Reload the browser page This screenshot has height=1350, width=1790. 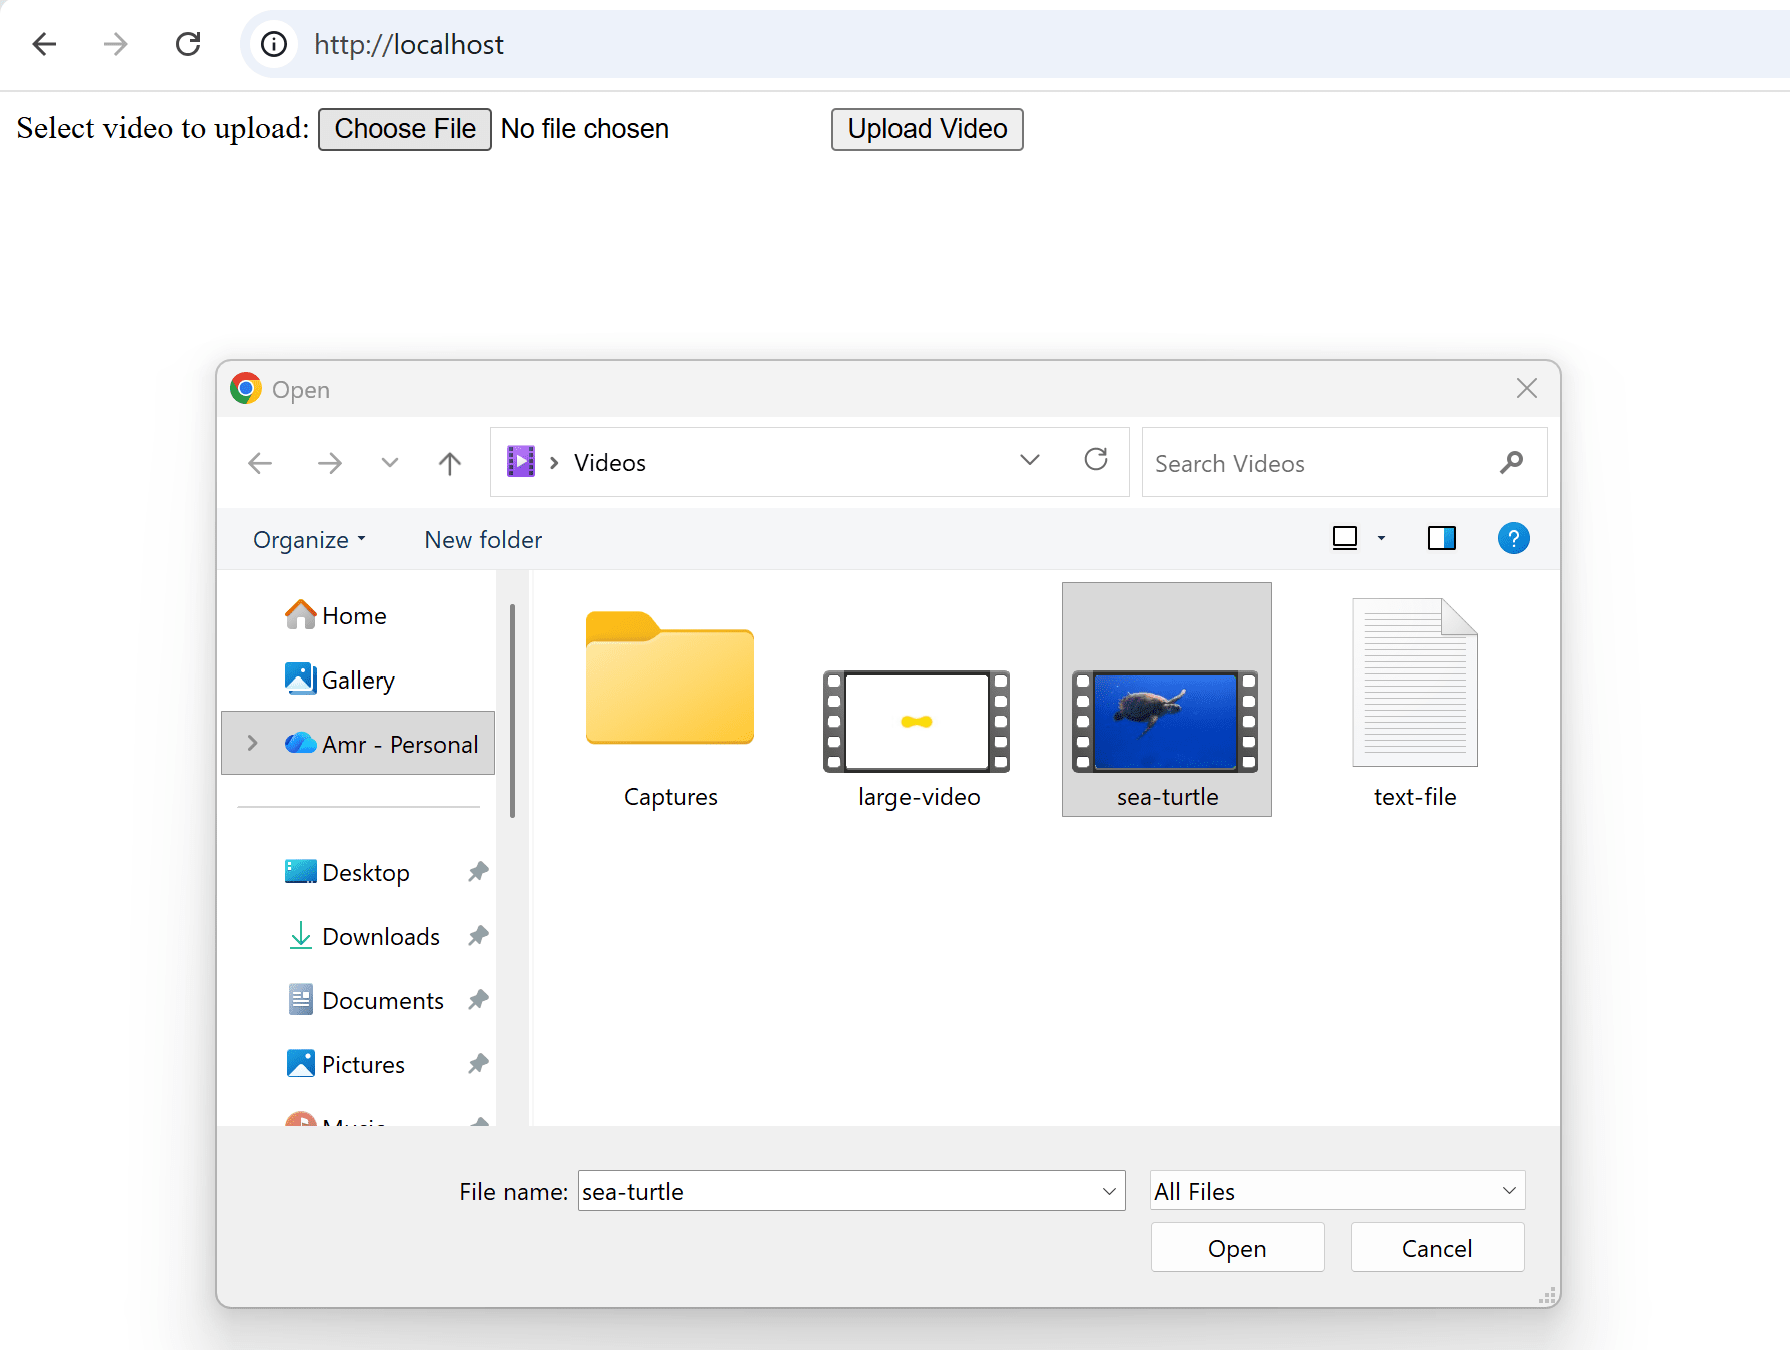point(188,44)
